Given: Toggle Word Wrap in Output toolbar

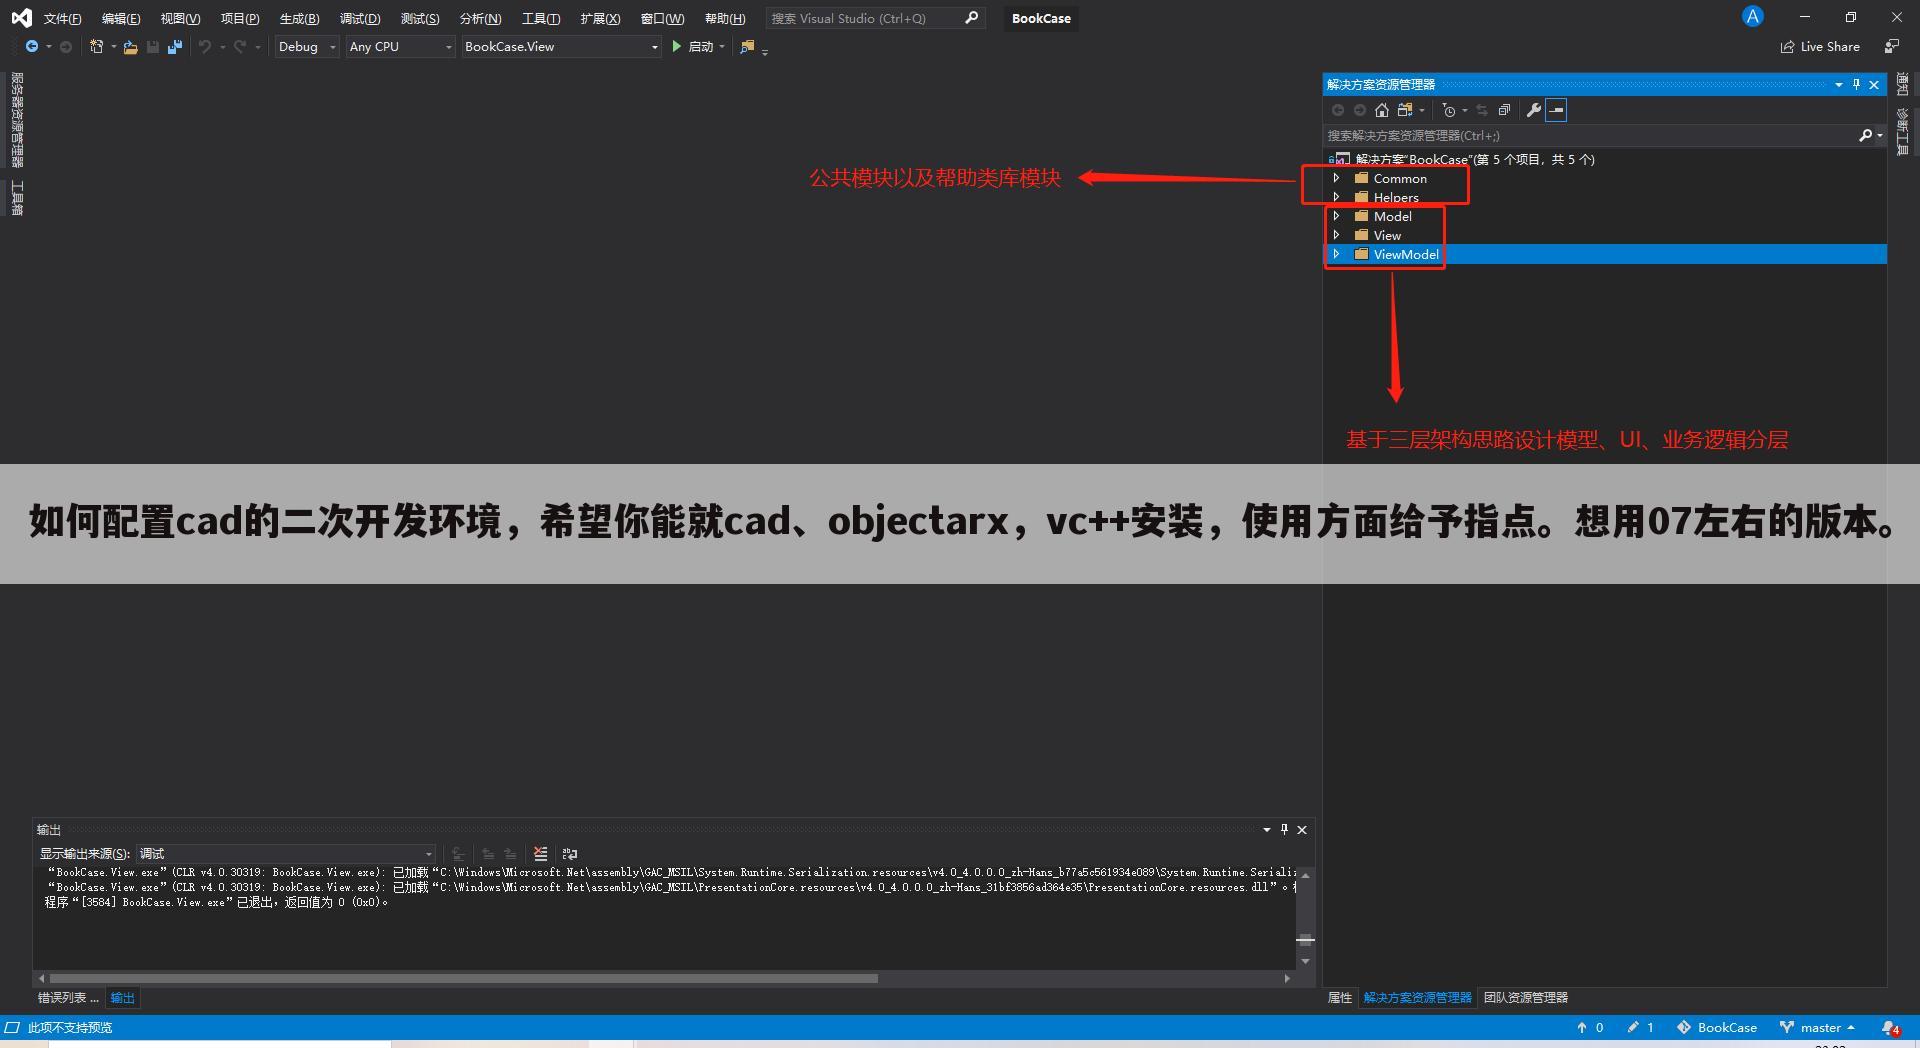Looking at the screenshot, I should [x=570, y=854].
